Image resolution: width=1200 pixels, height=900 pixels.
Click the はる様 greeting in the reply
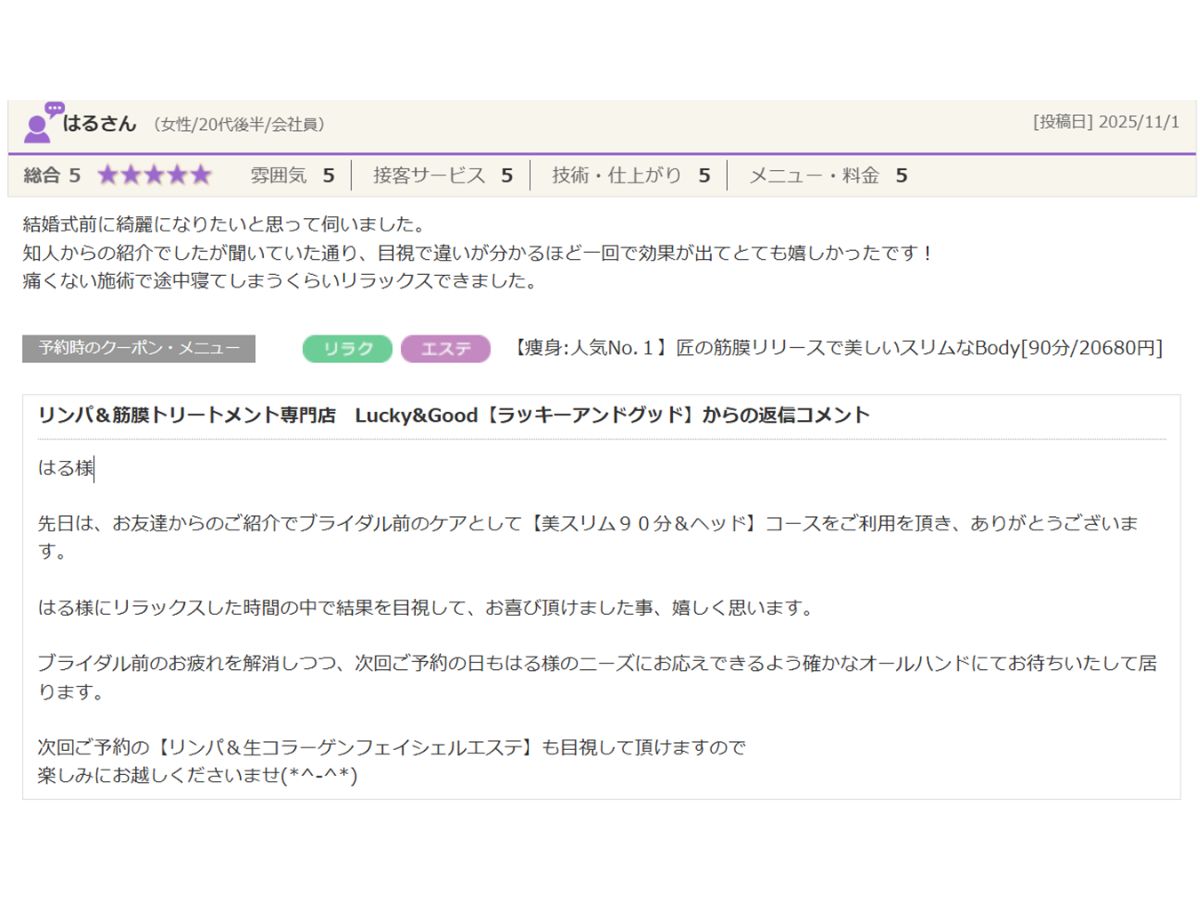(x=65, y=468)
